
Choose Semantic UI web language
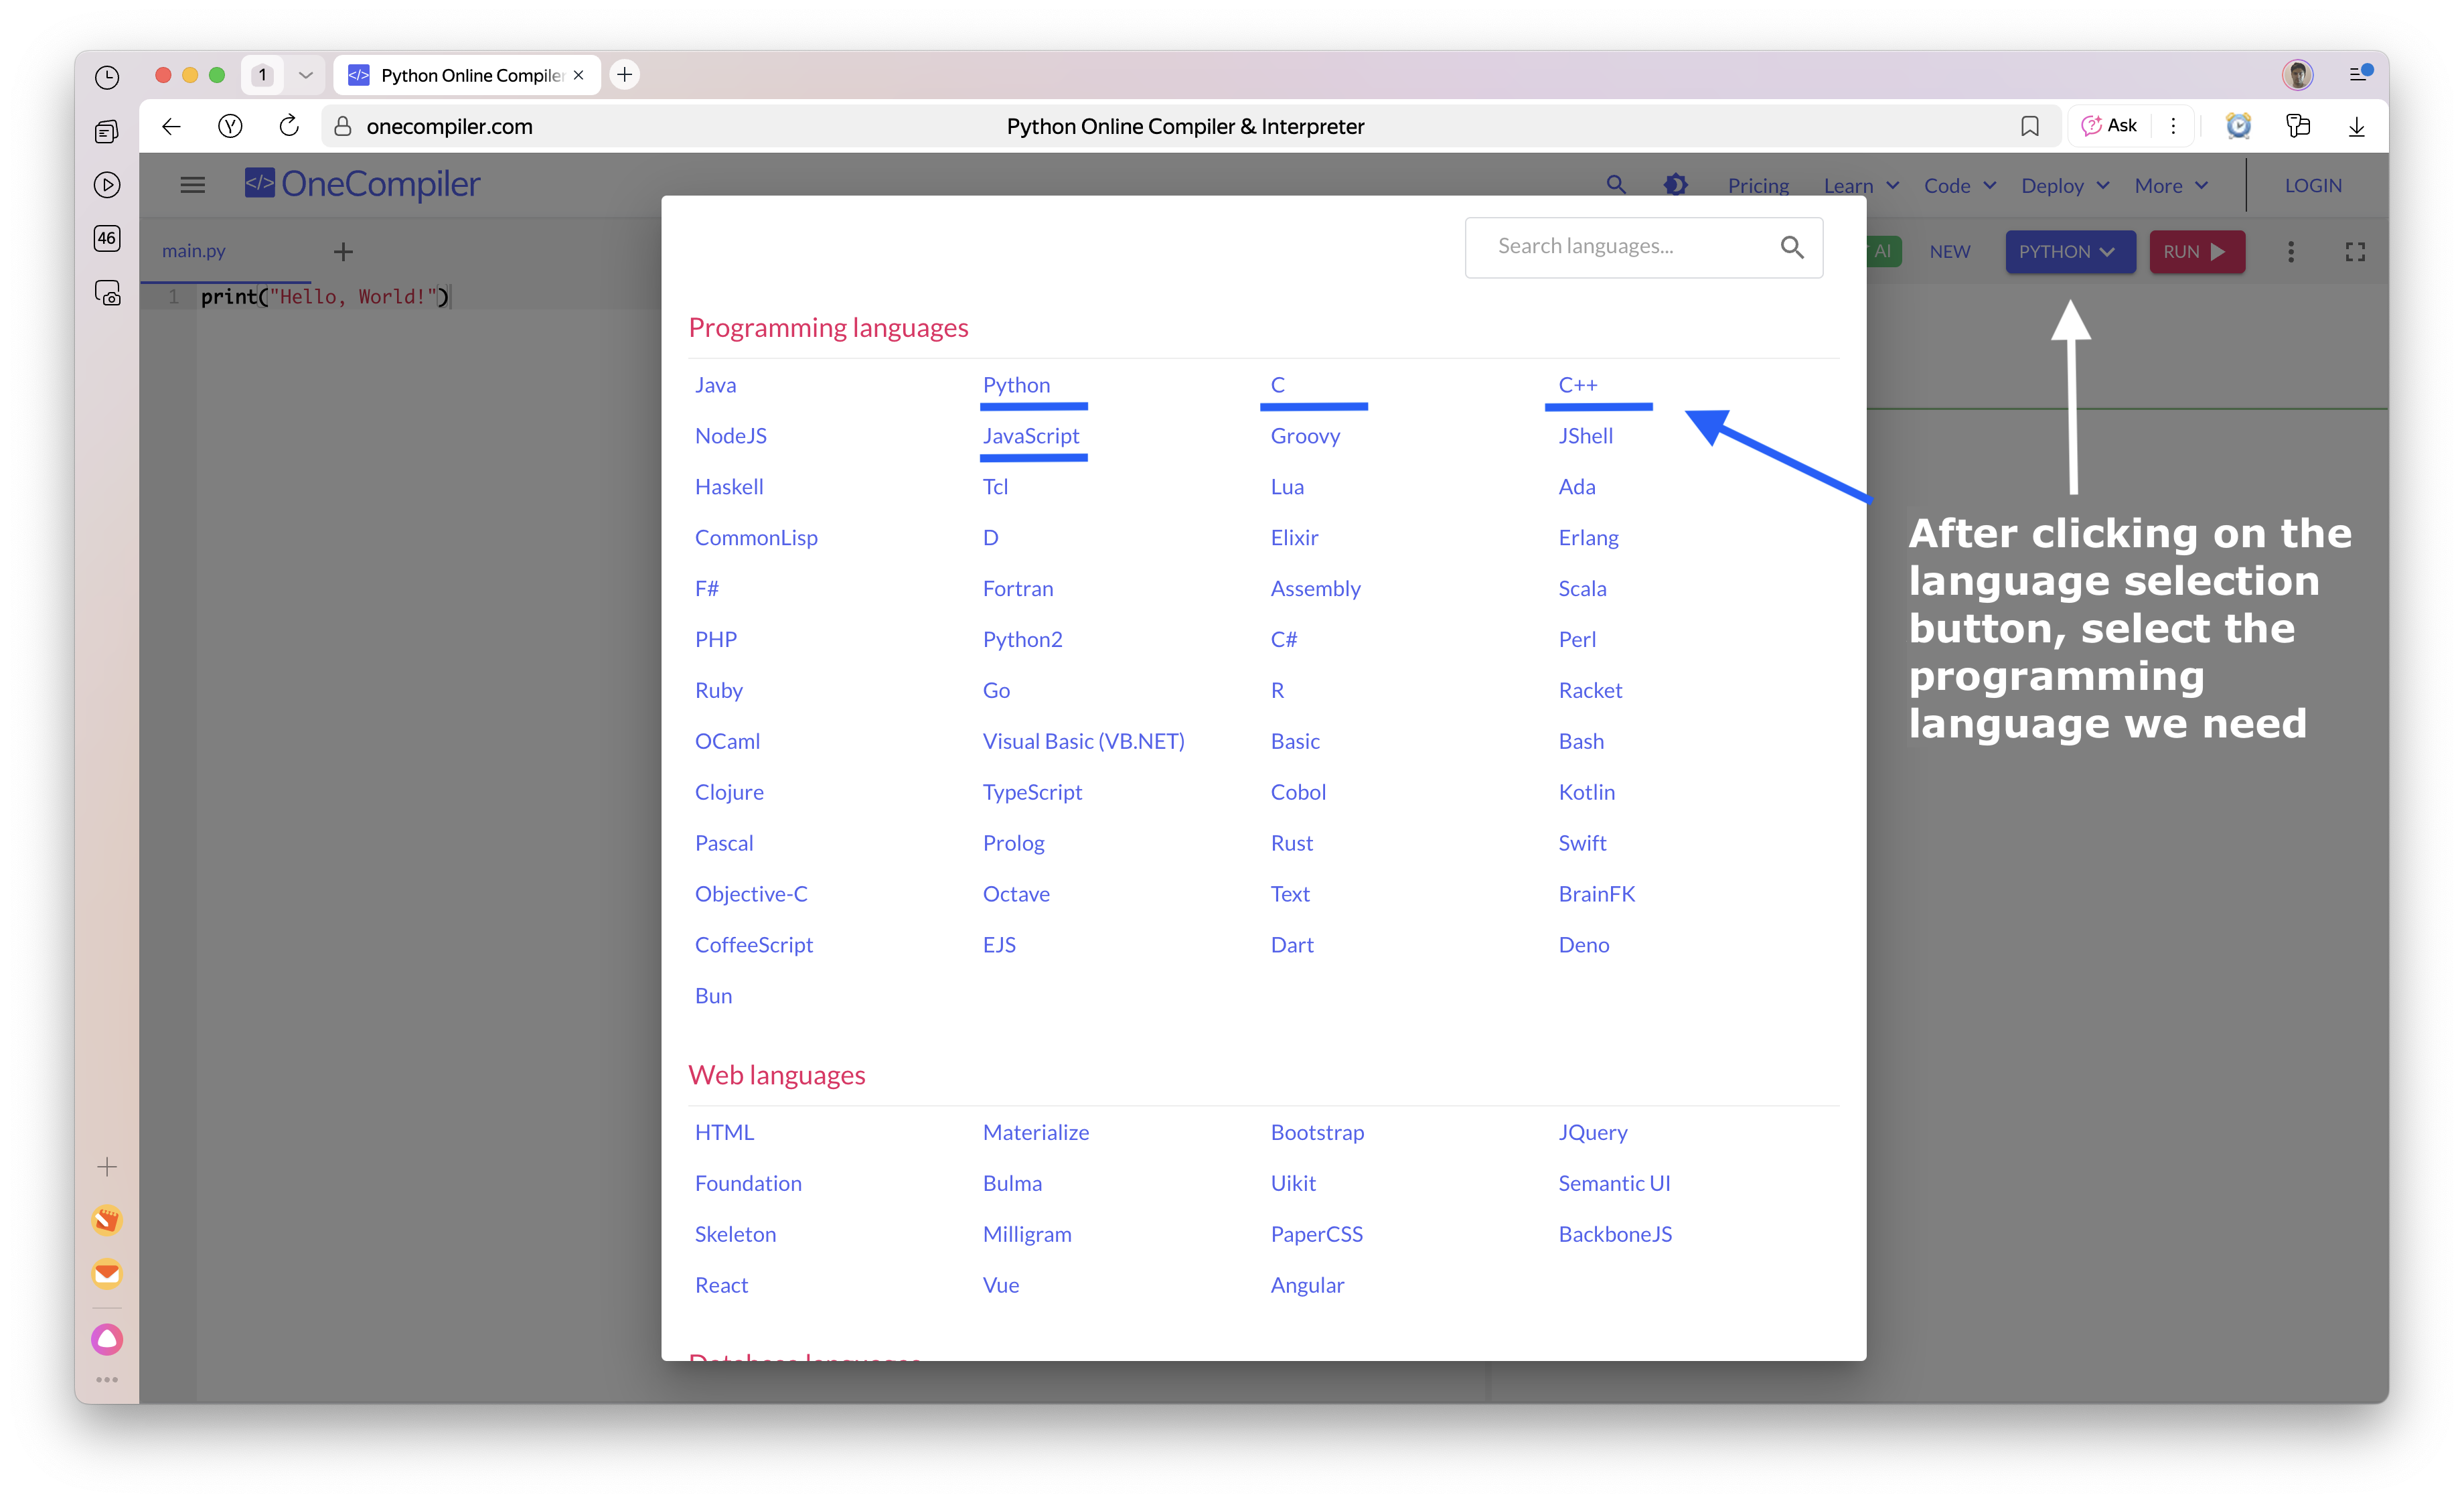1614,1183
